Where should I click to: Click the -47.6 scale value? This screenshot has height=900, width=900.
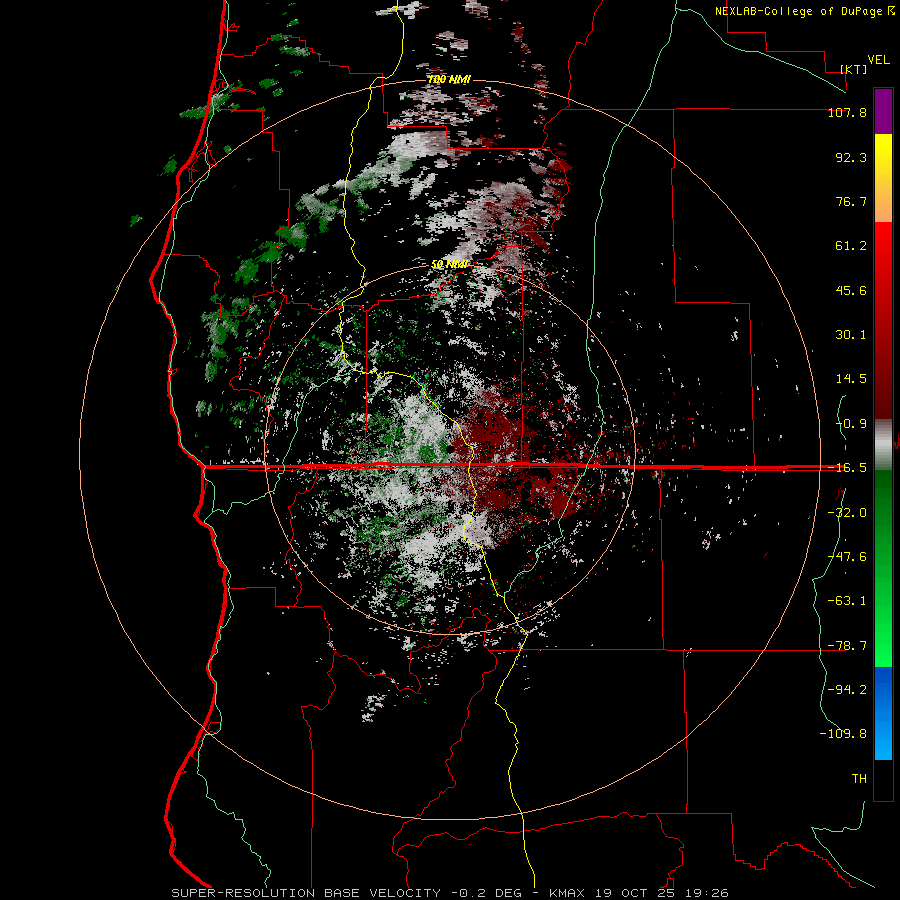[847, 557]
